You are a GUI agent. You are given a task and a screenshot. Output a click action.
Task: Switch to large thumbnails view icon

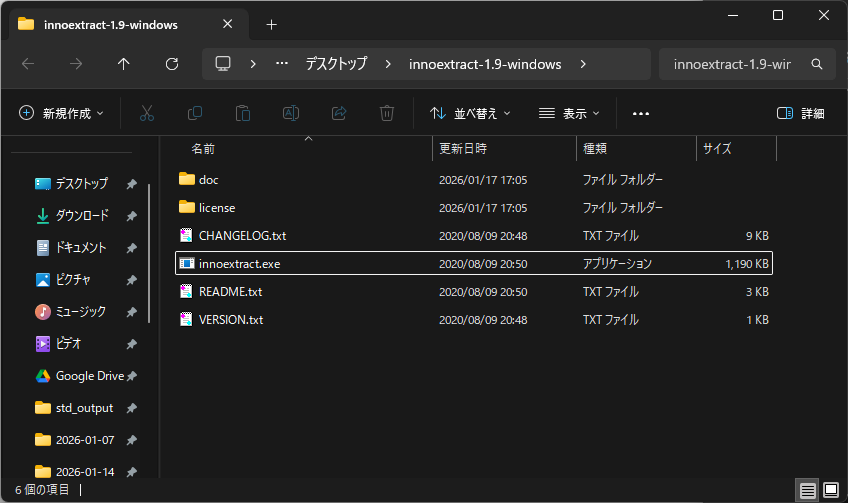click(831, 490)
